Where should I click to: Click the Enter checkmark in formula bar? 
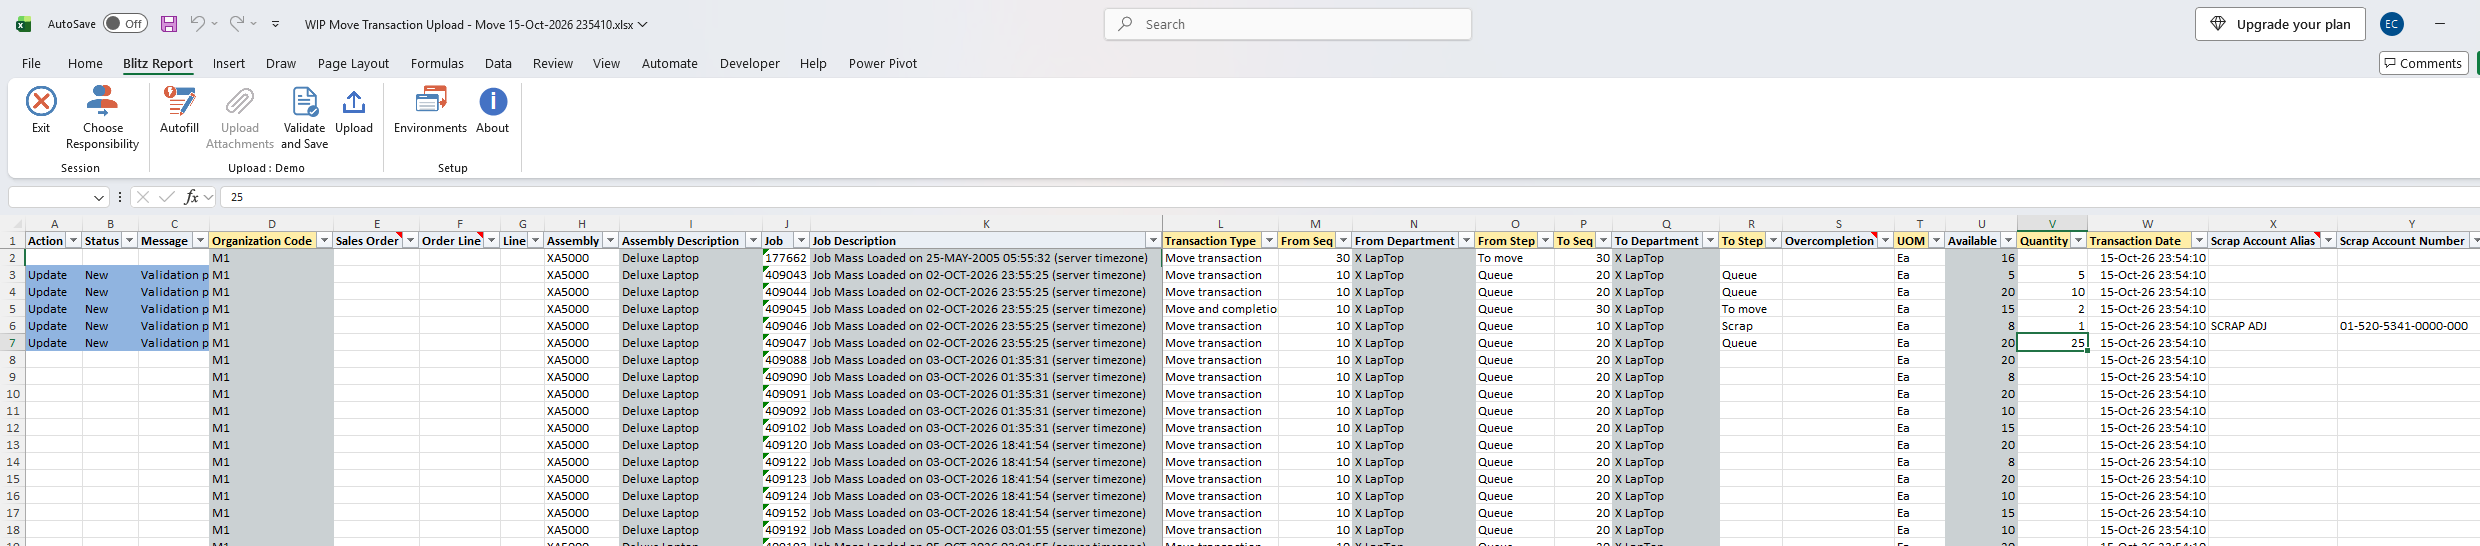[x=166, y=197]
